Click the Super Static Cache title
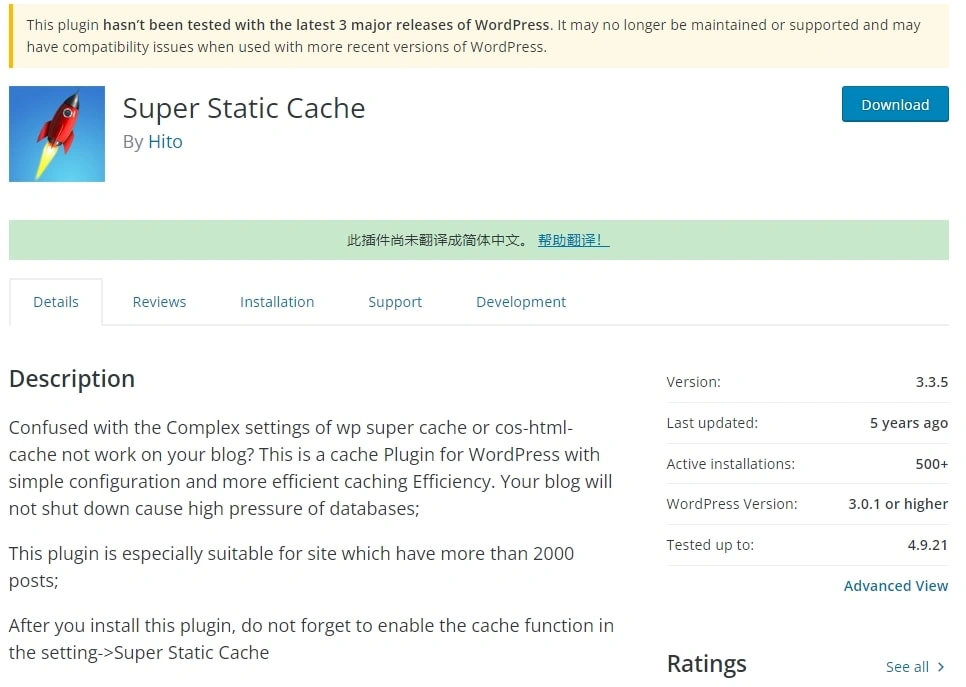966x687 pixels. pyautogui.click(x=244, y=108)
